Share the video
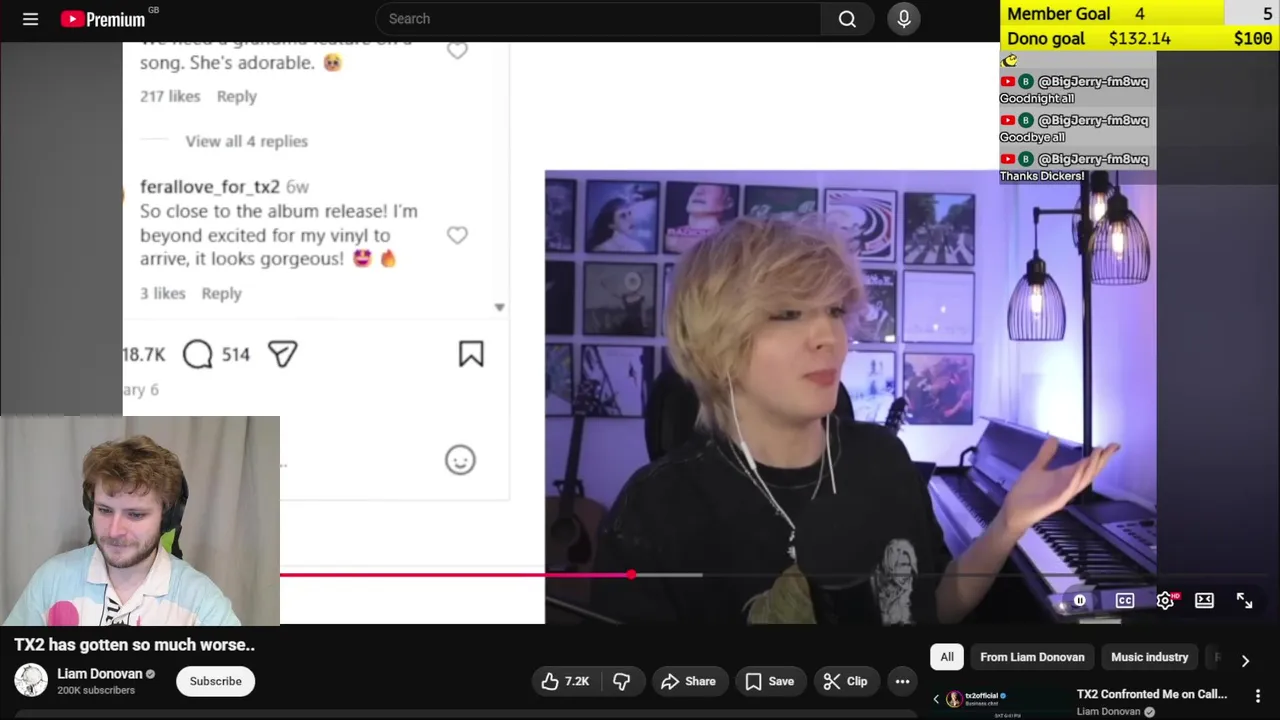The image size is (1280, 720). coord(688,681)
